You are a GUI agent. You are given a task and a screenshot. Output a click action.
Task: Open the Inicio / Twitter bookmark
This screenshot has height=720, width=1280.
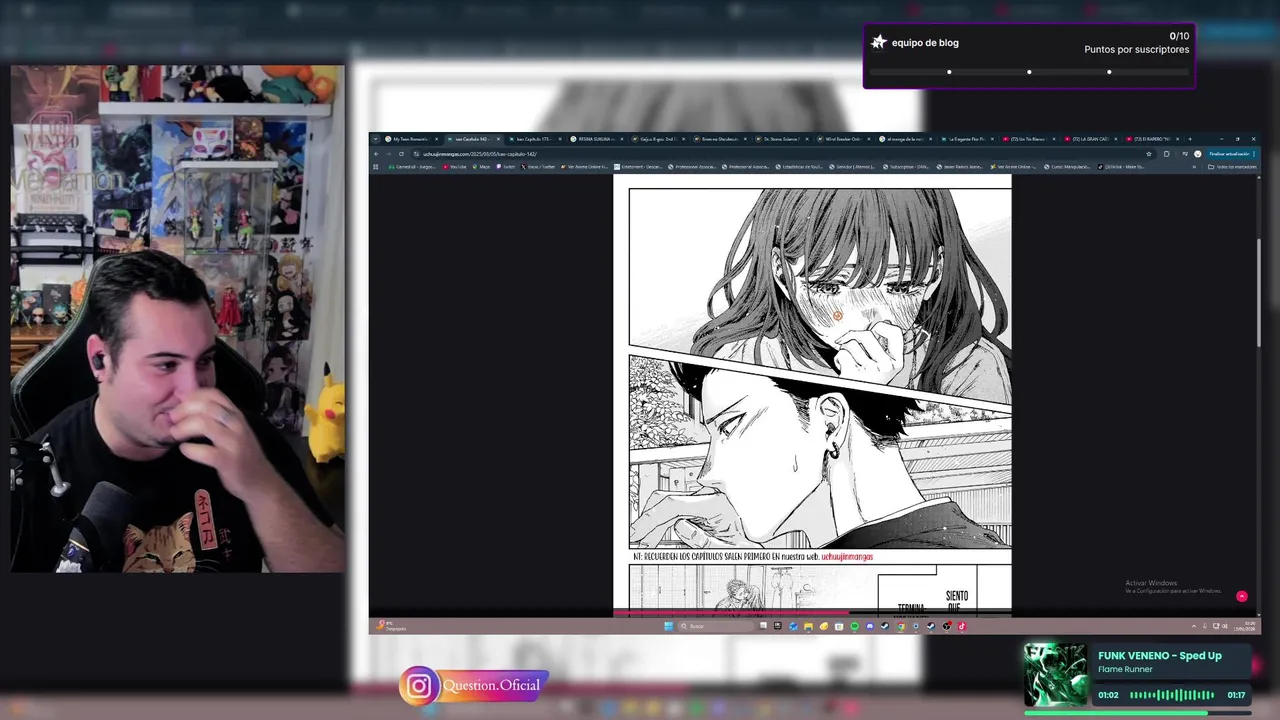pyautogui.click(x=537, y=166)
